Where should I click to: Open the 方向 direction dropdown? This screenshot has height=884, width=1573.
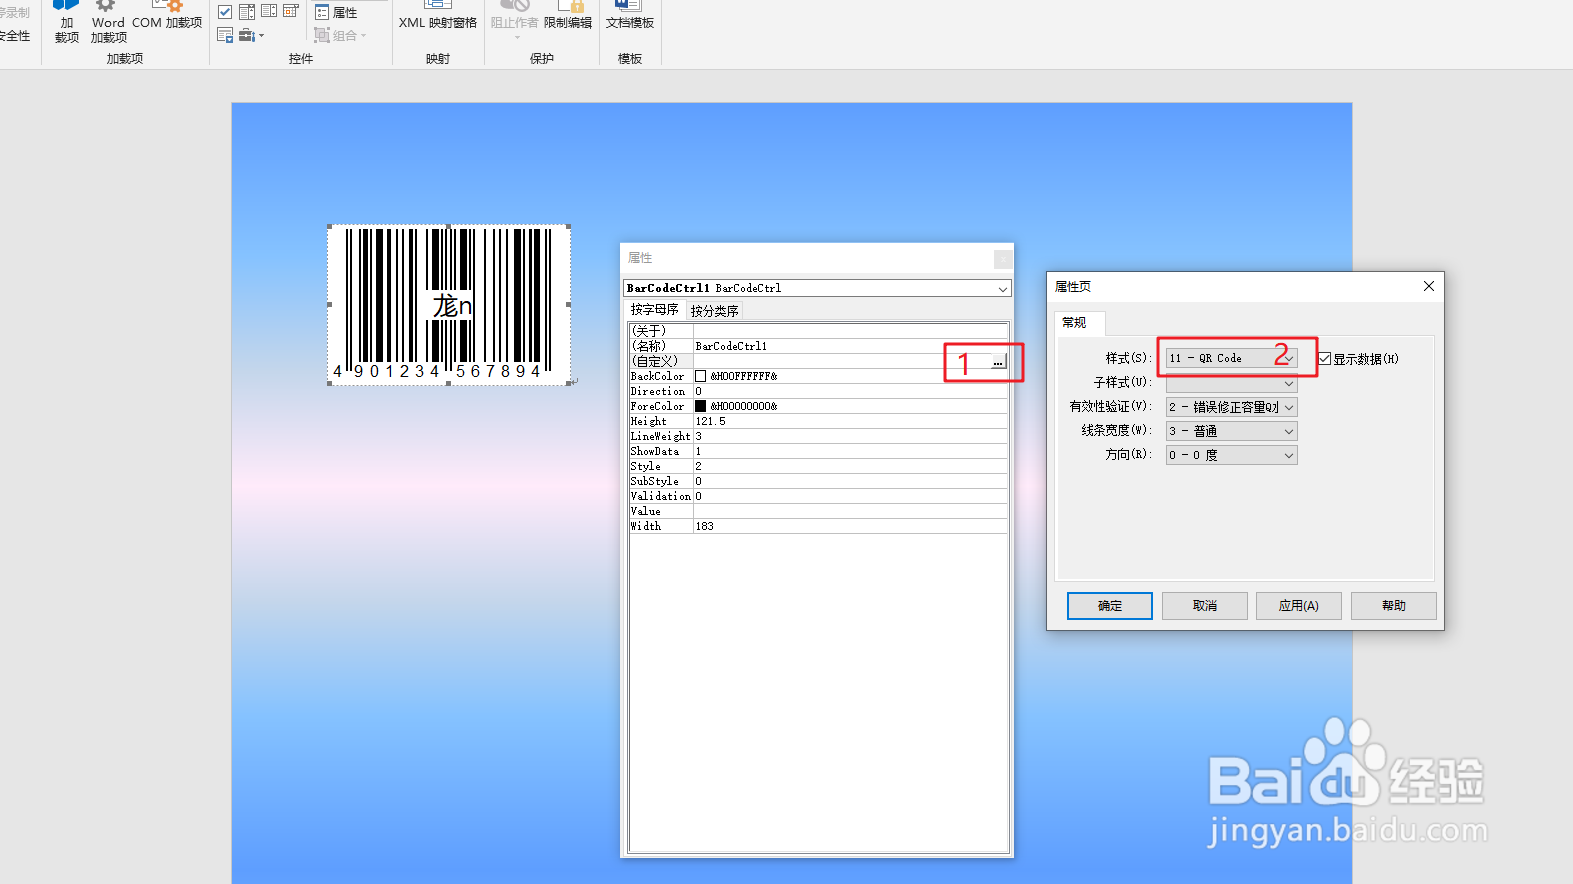pyautogui.click(x=1231, y=455)
